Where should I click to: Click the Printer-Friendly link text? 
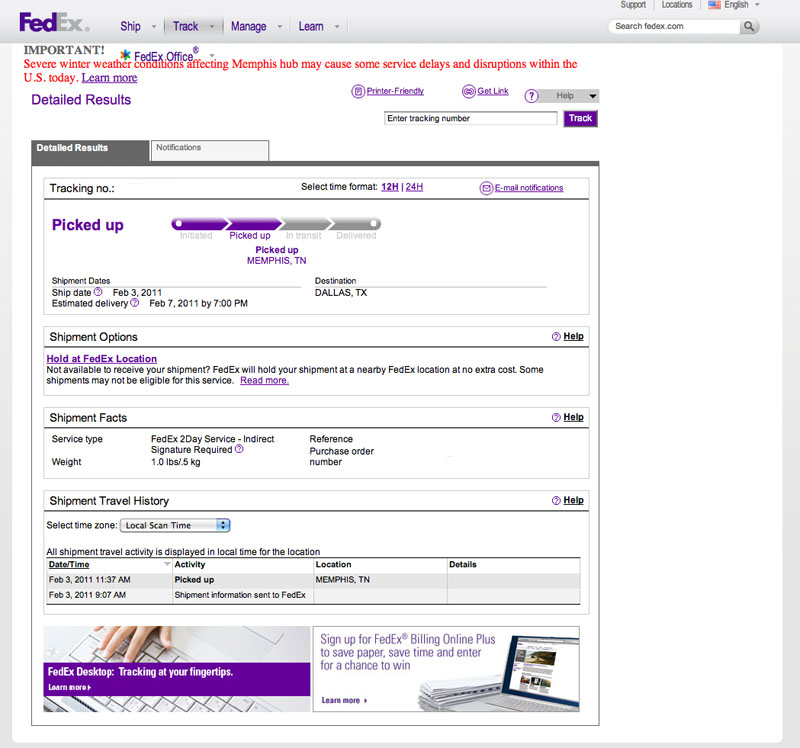coord(395,91)
